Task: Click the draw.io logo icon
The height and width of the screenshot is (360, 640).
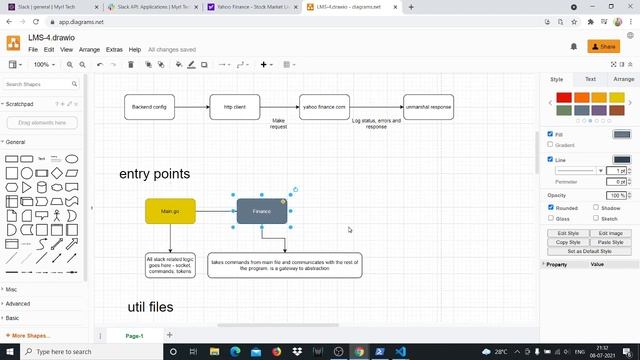Action: 13,43
